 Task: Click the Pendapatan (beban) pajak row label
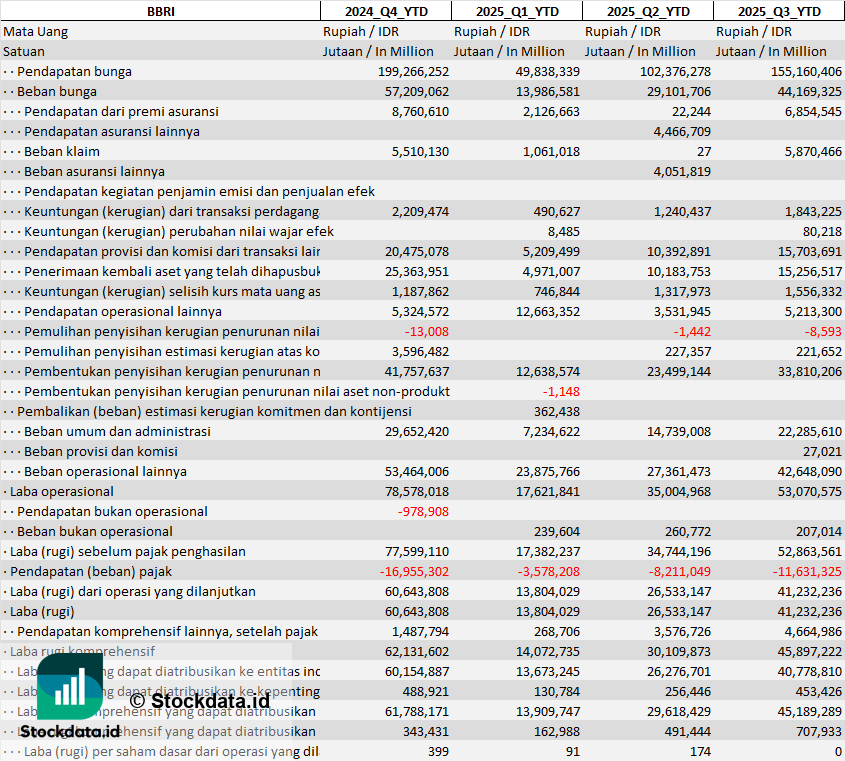coord(91,571)
